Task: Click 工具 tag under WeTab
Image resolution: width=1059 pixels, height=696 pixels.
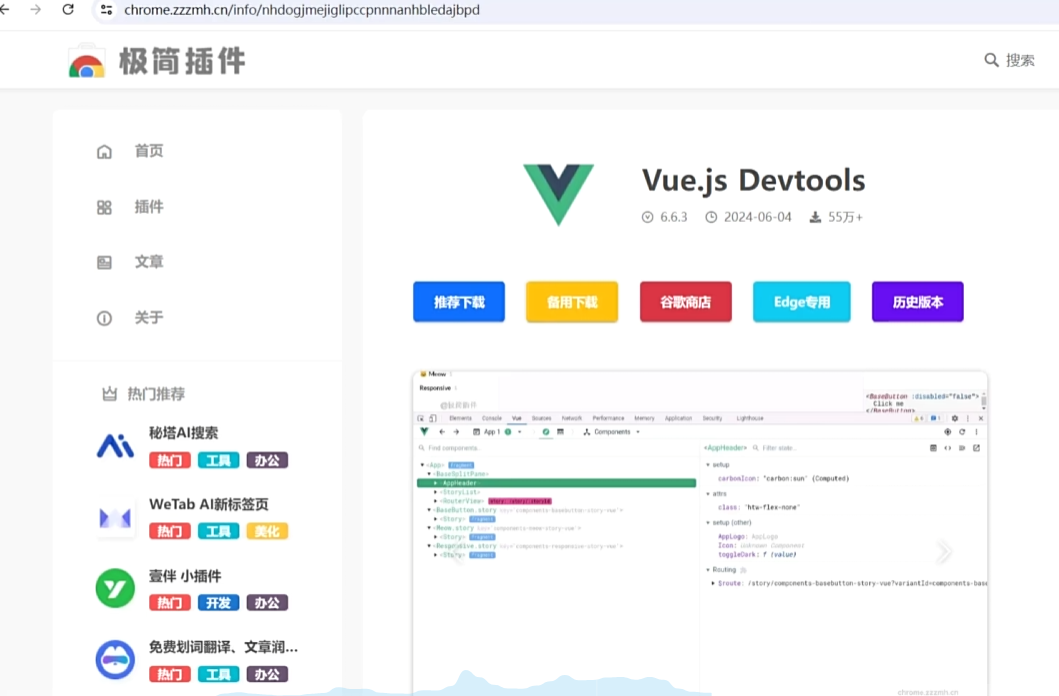Action: [218, 531]
